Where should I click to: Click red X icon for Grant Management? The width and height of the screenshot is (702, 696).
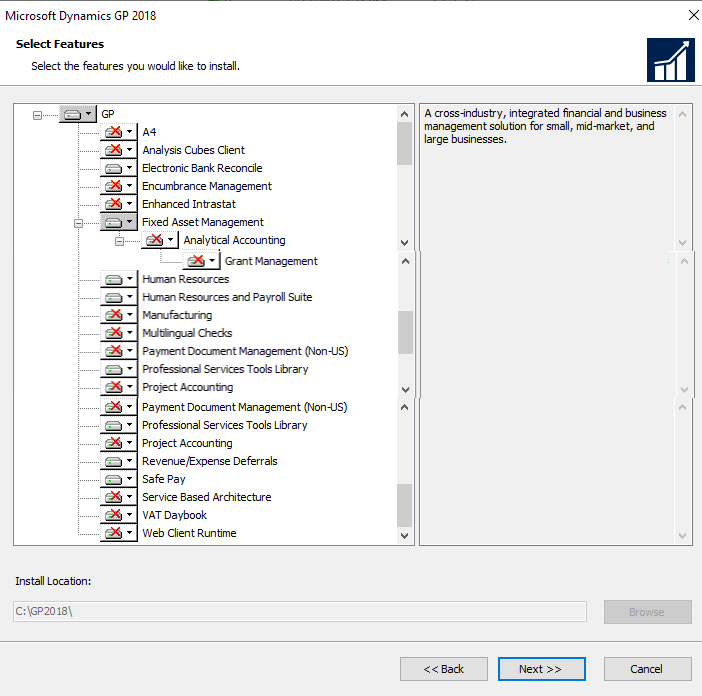click(x=196, y=260)
